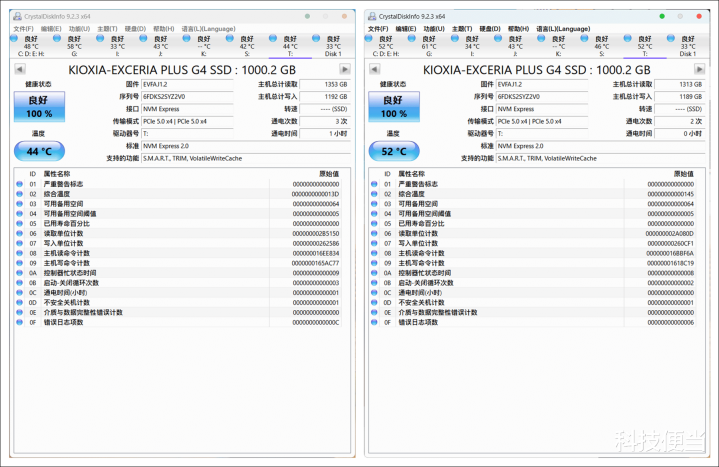Click firmware field EVFAJ1.2 in left window
Screen dimensions: 719x467
[x=187, y=84]
